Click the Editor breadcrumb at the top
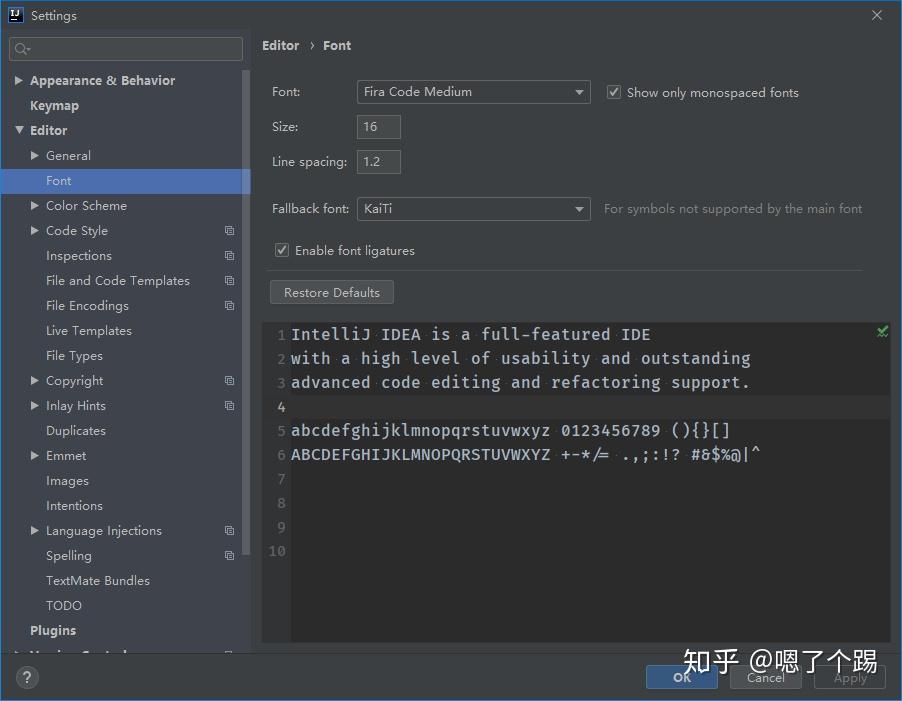The width and height of the screenshot is (902, 701). pyautogui.click(x=280, y=45)
